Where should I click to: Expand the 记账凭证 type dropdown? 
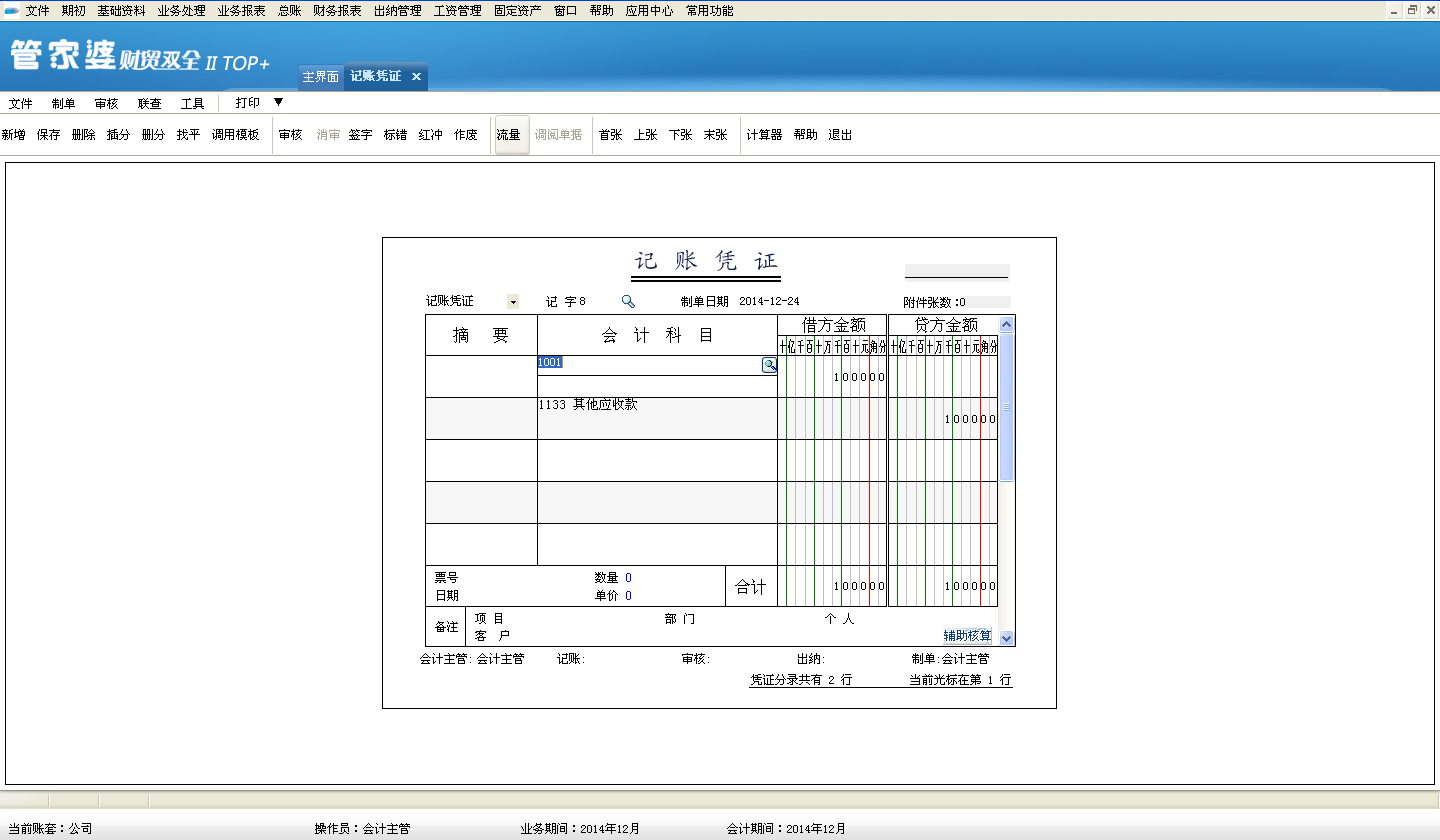pos(512,302)
